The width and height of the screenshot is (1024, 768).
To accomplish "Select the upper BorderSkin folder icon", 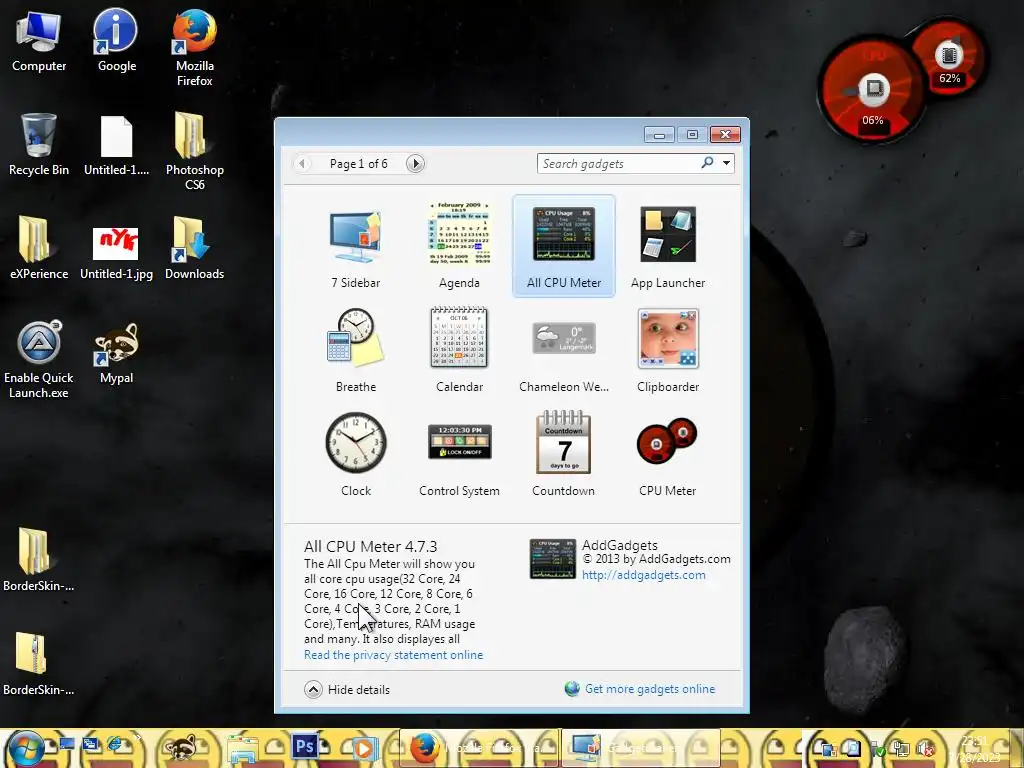I will coord(39,560).
